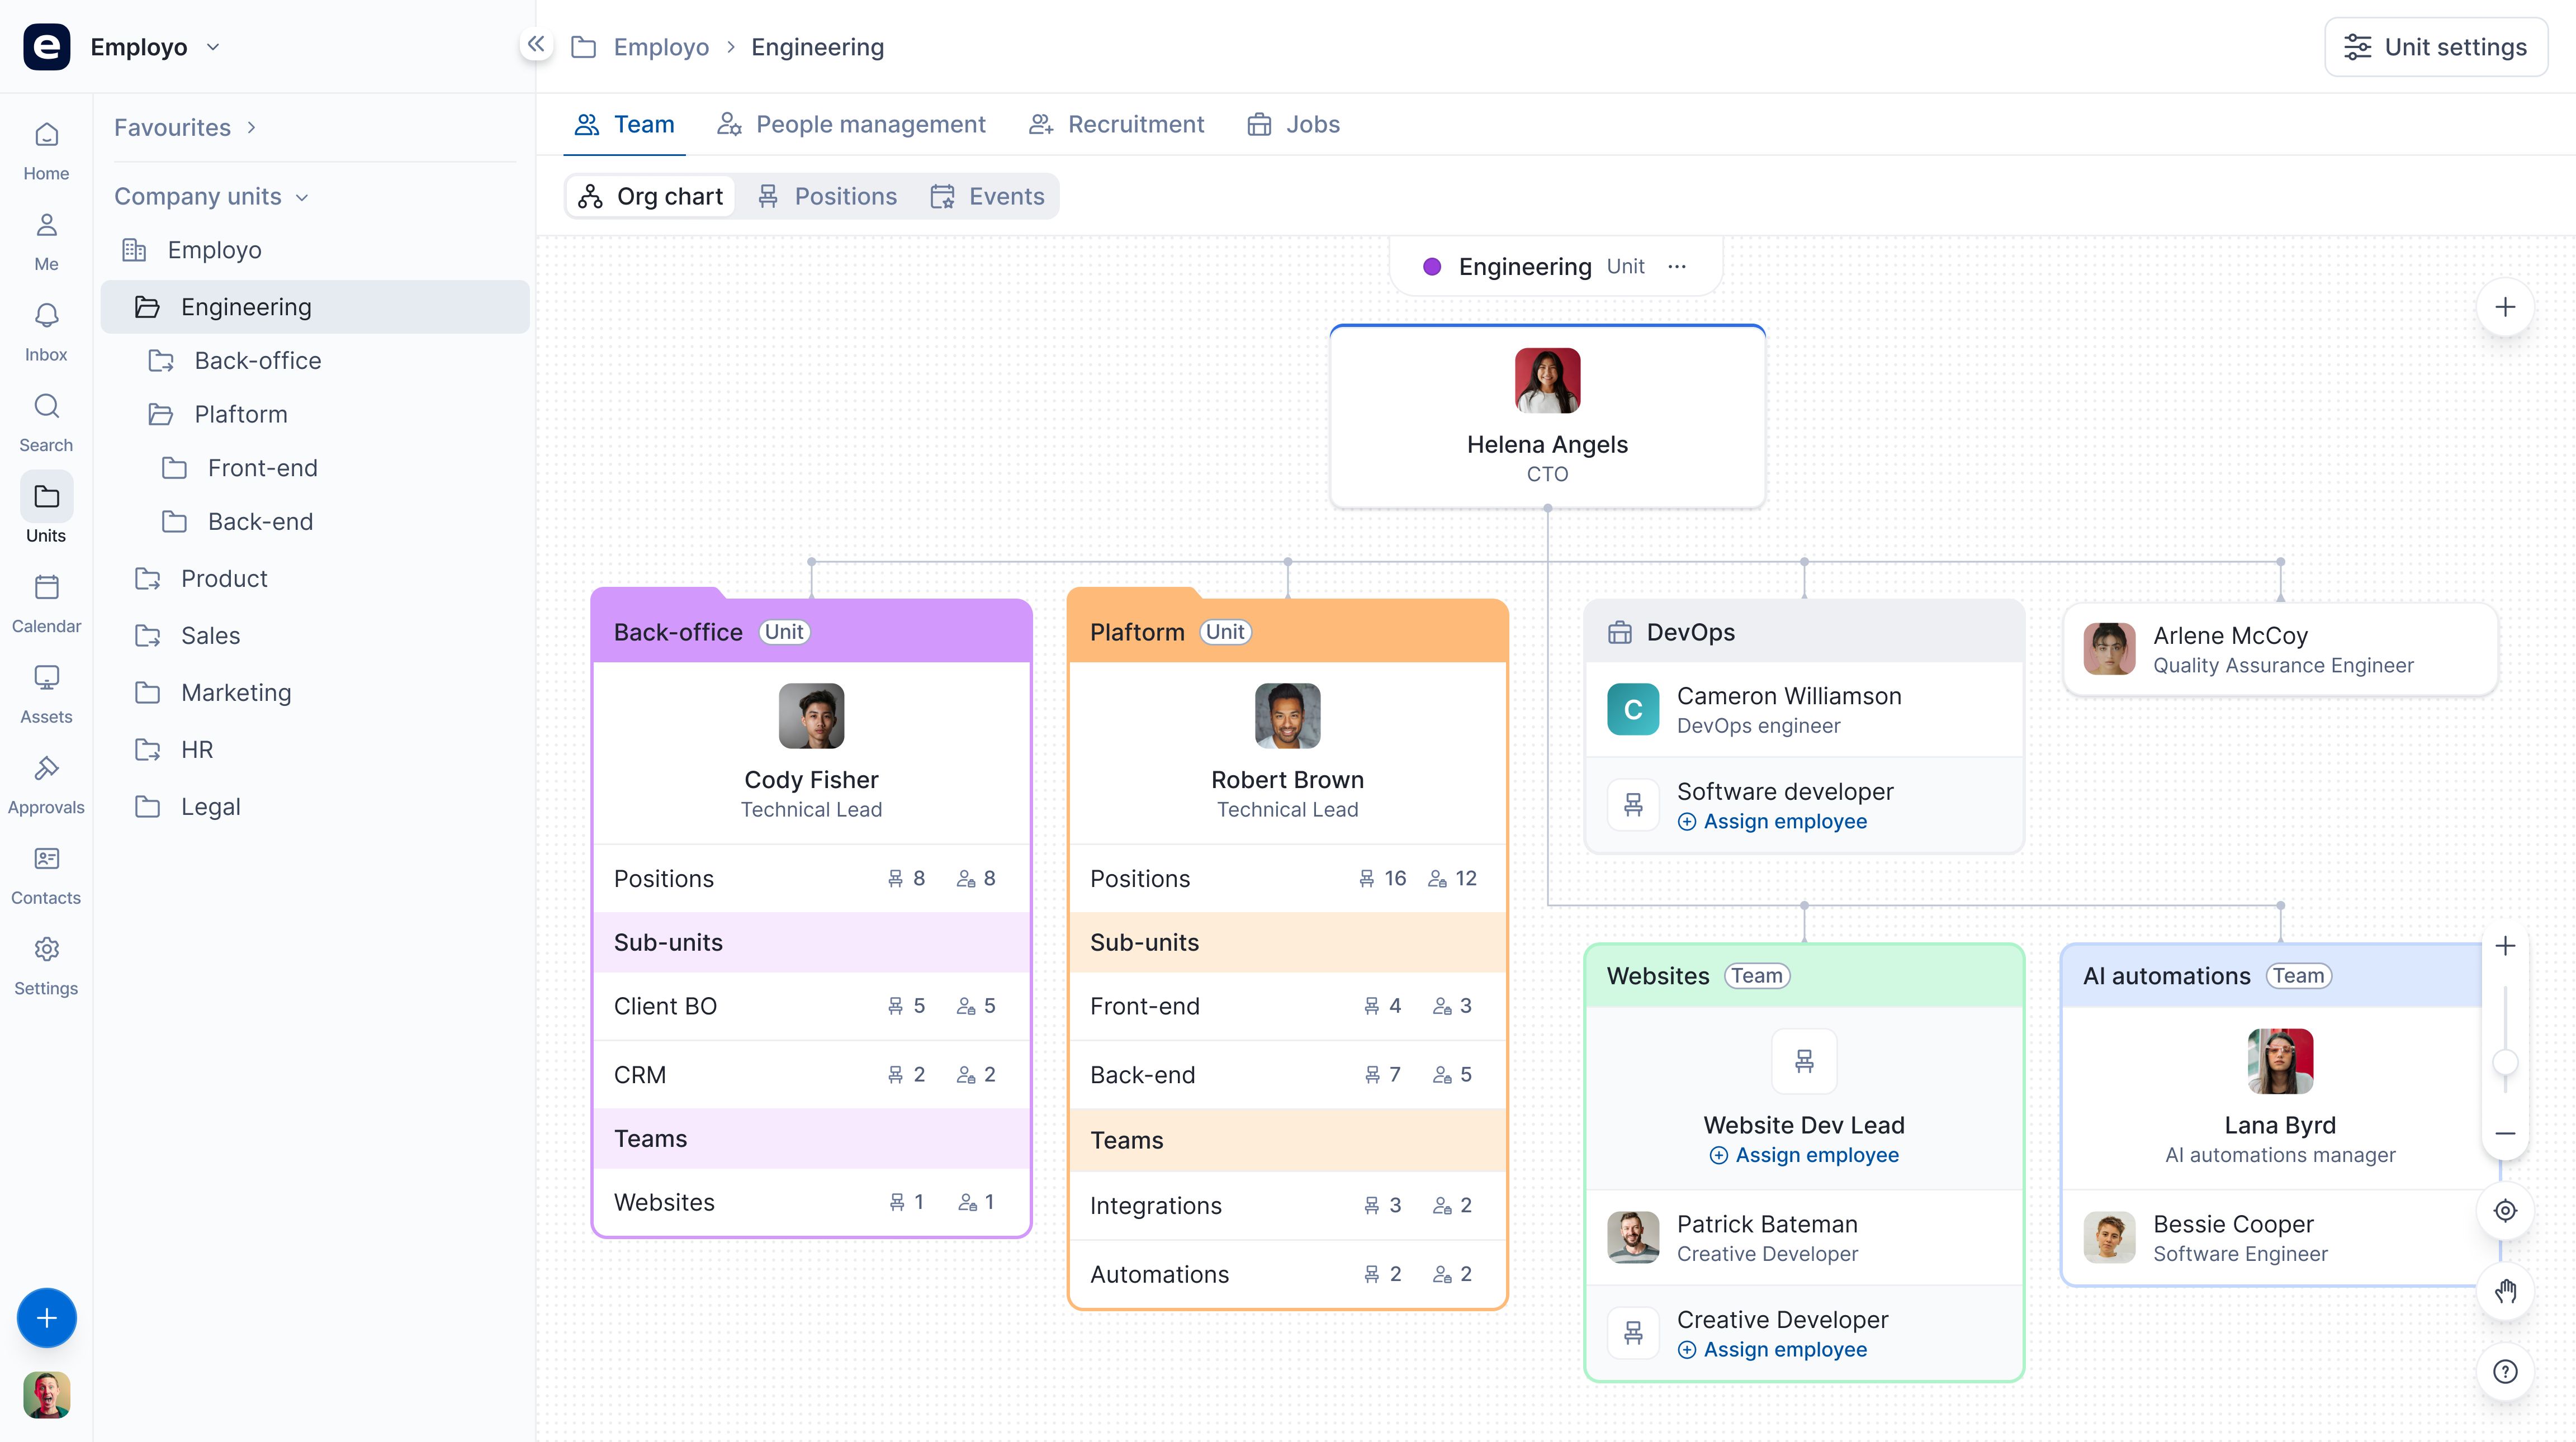
Task: Click the recenter target icon
Action: tap(2505, 1211)
